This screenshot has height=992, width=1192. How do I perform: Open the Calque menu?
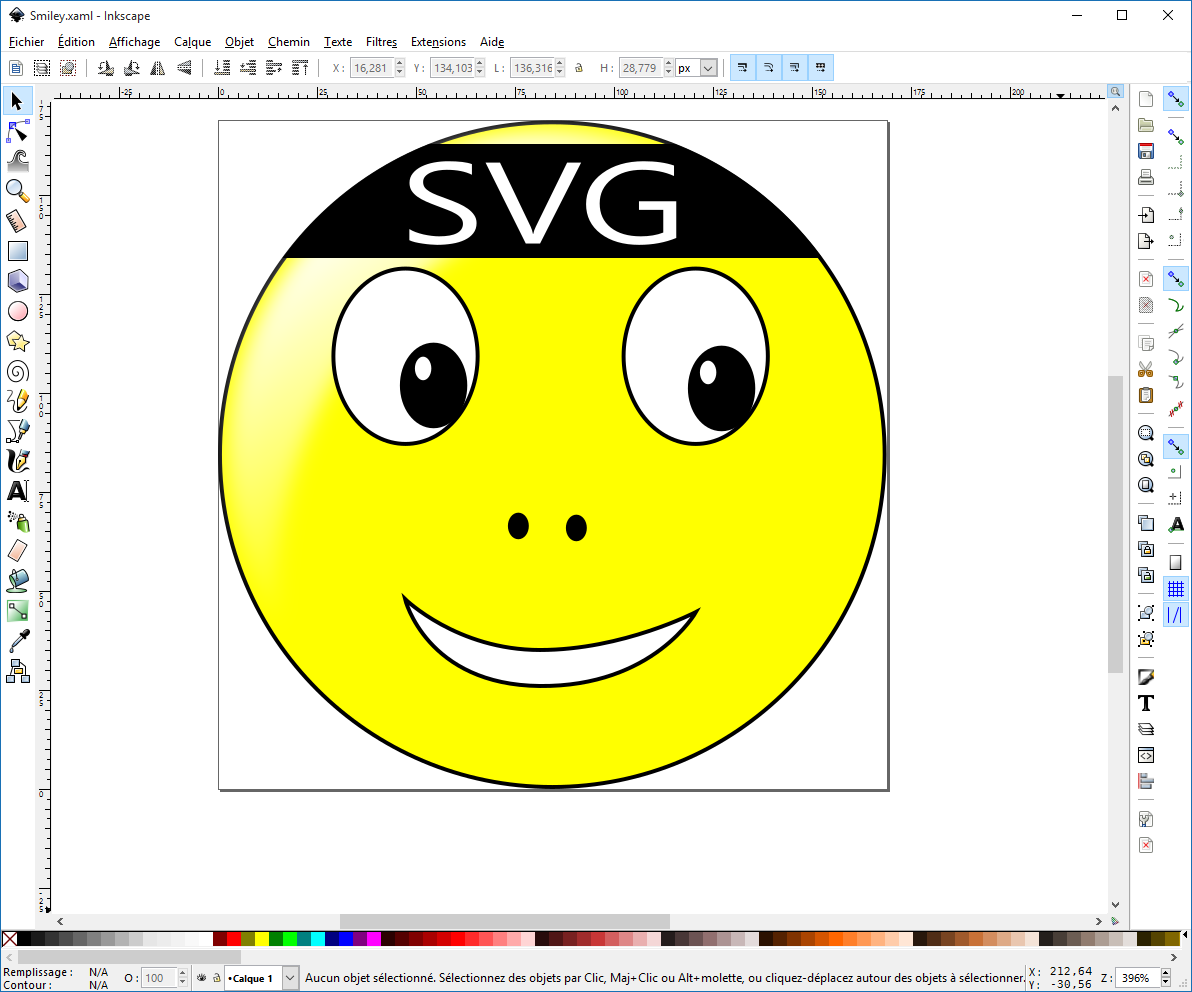192,42
